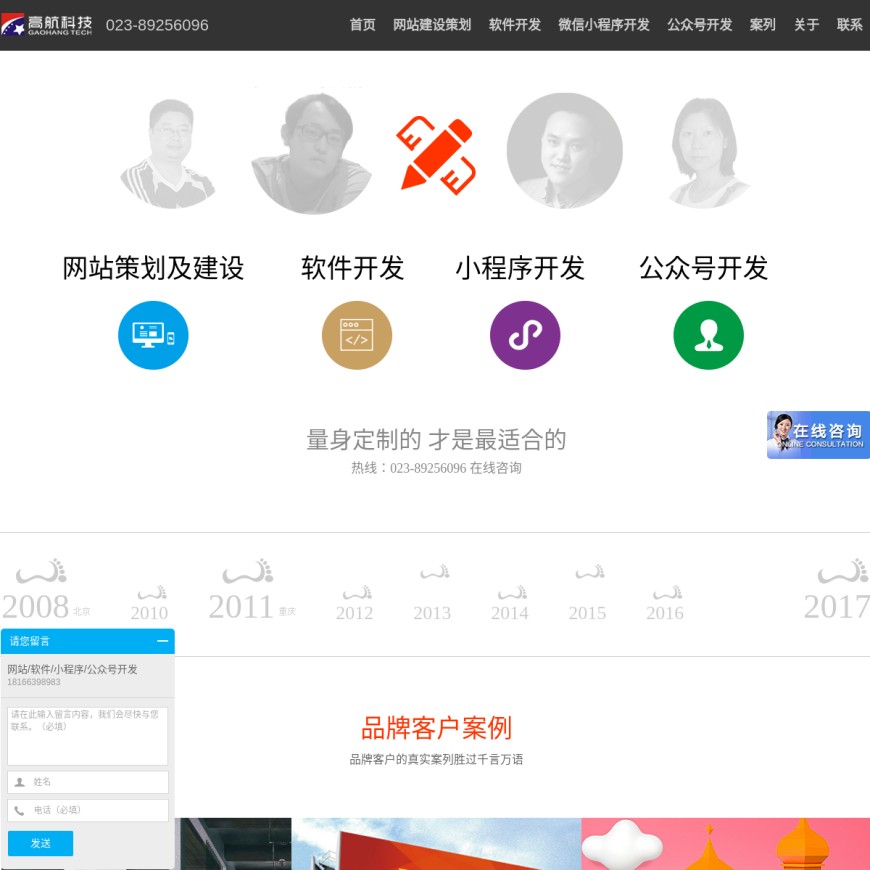This screenshot has height=870, width=870.
Task: Click the 公众号开发 large heading link
Action: 704,268
